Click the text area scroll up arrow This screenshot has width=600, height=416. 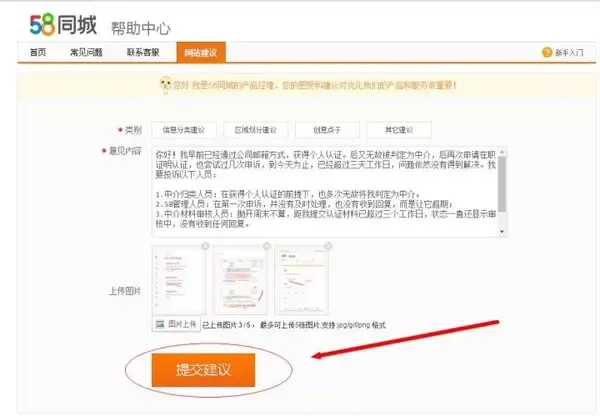tap(502, 152)
